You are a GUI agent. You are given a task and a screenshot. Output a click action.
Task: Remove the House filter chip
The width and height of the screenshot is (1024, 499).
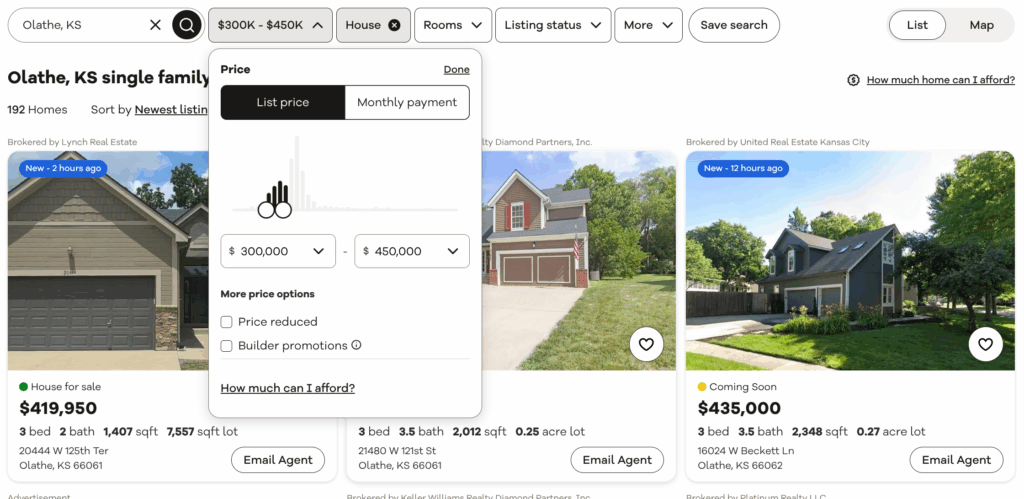394,25
